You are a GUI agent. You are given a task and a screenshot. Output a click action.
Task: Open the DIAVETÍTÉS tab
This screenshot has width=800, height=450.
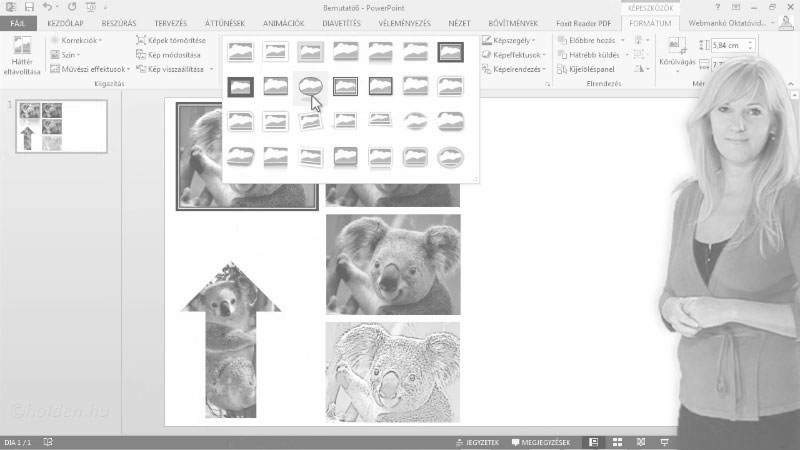tap(341, 23)
